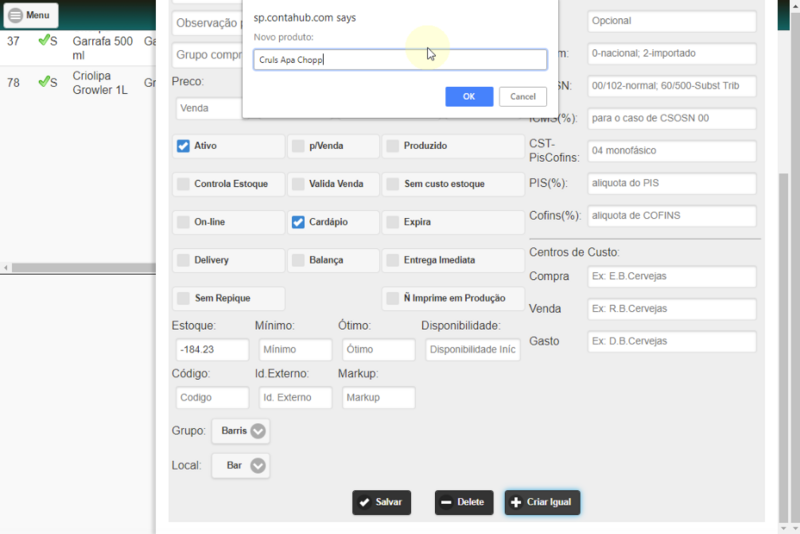The height and width of the screenshot is (534, 800).
Task: Check the Expira option
Action: click(x=392, y=222)
